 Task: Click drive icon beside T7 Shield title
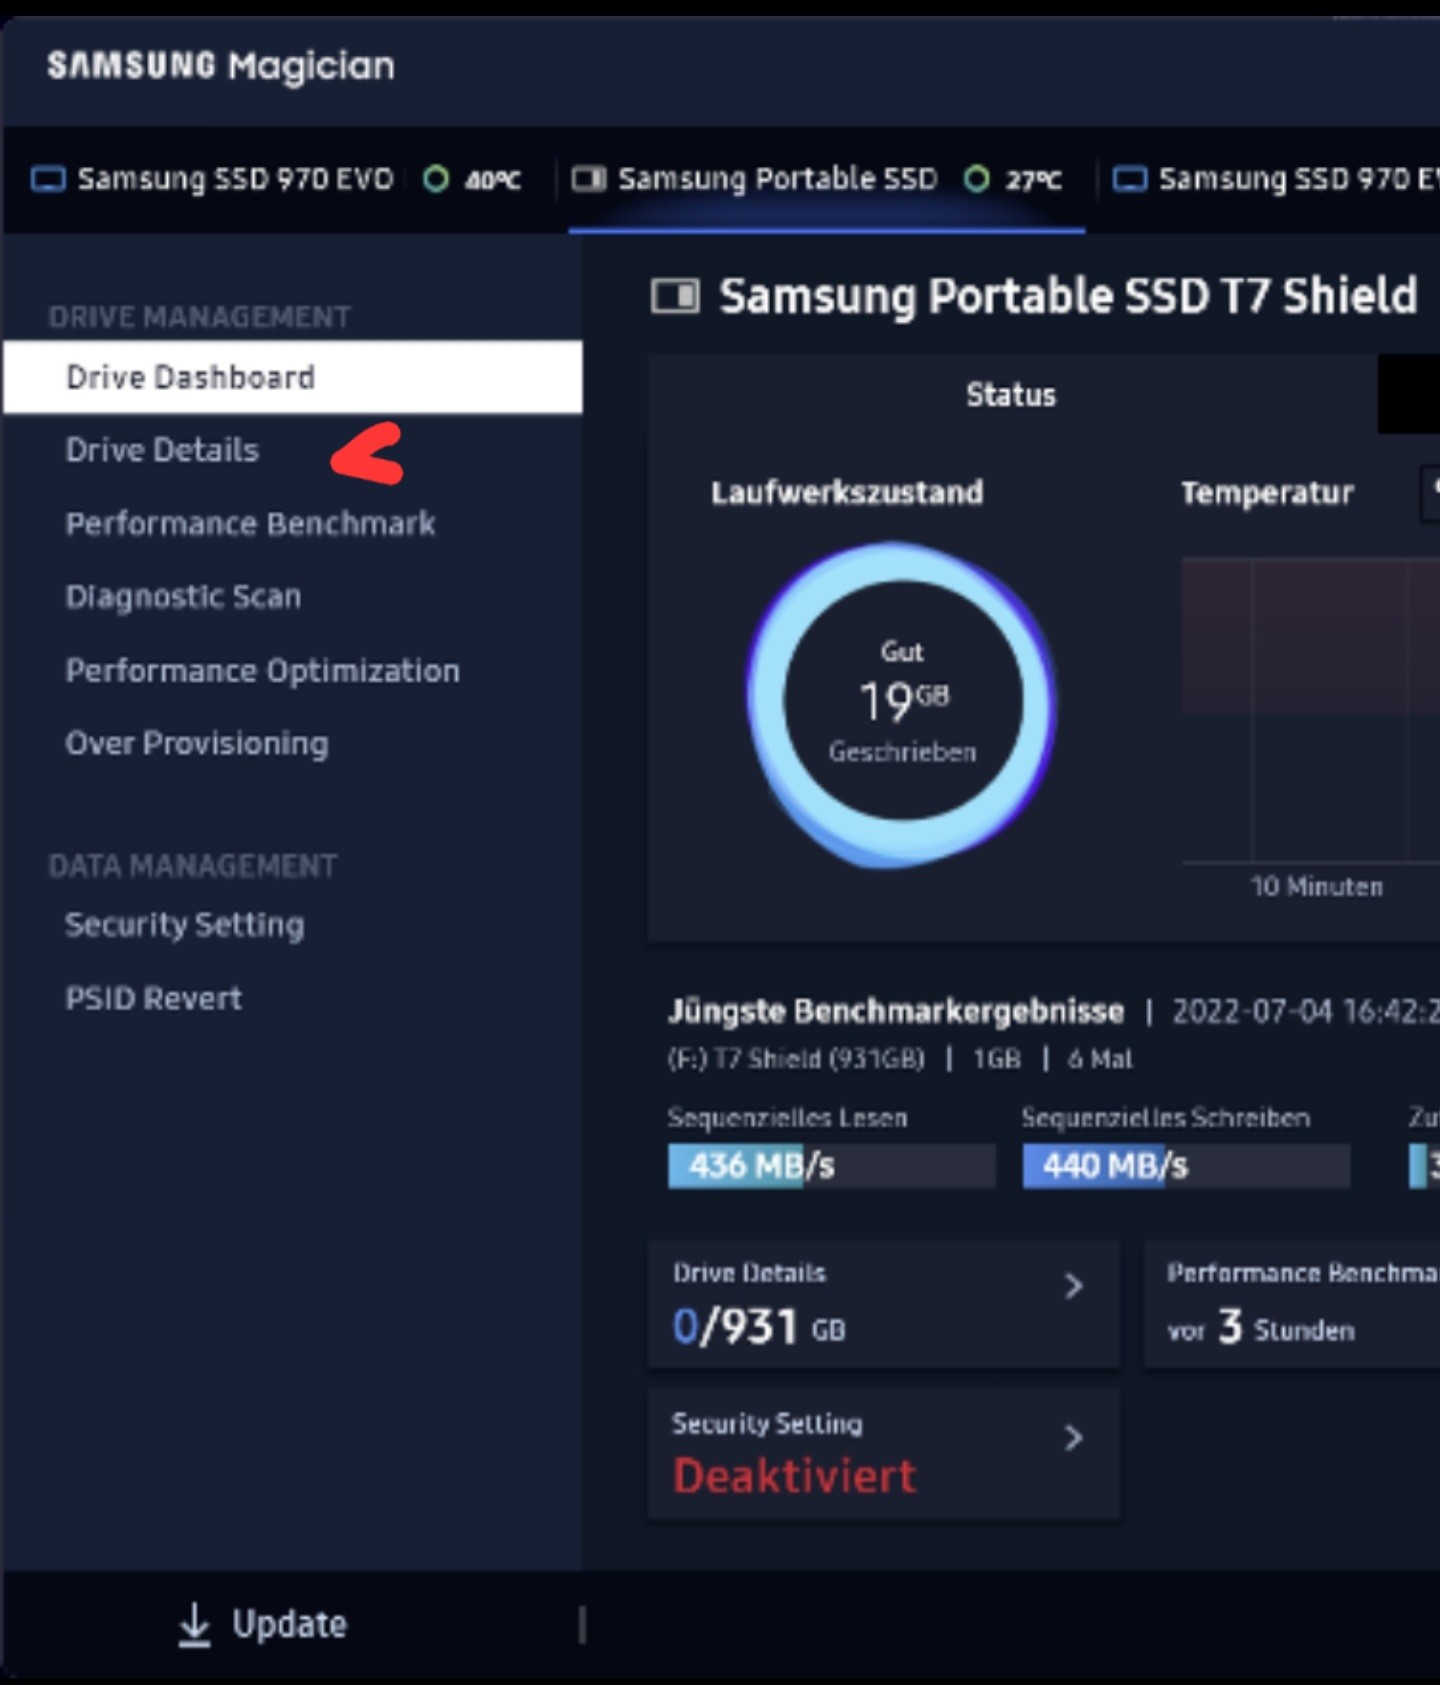click(x=675, y=296)
